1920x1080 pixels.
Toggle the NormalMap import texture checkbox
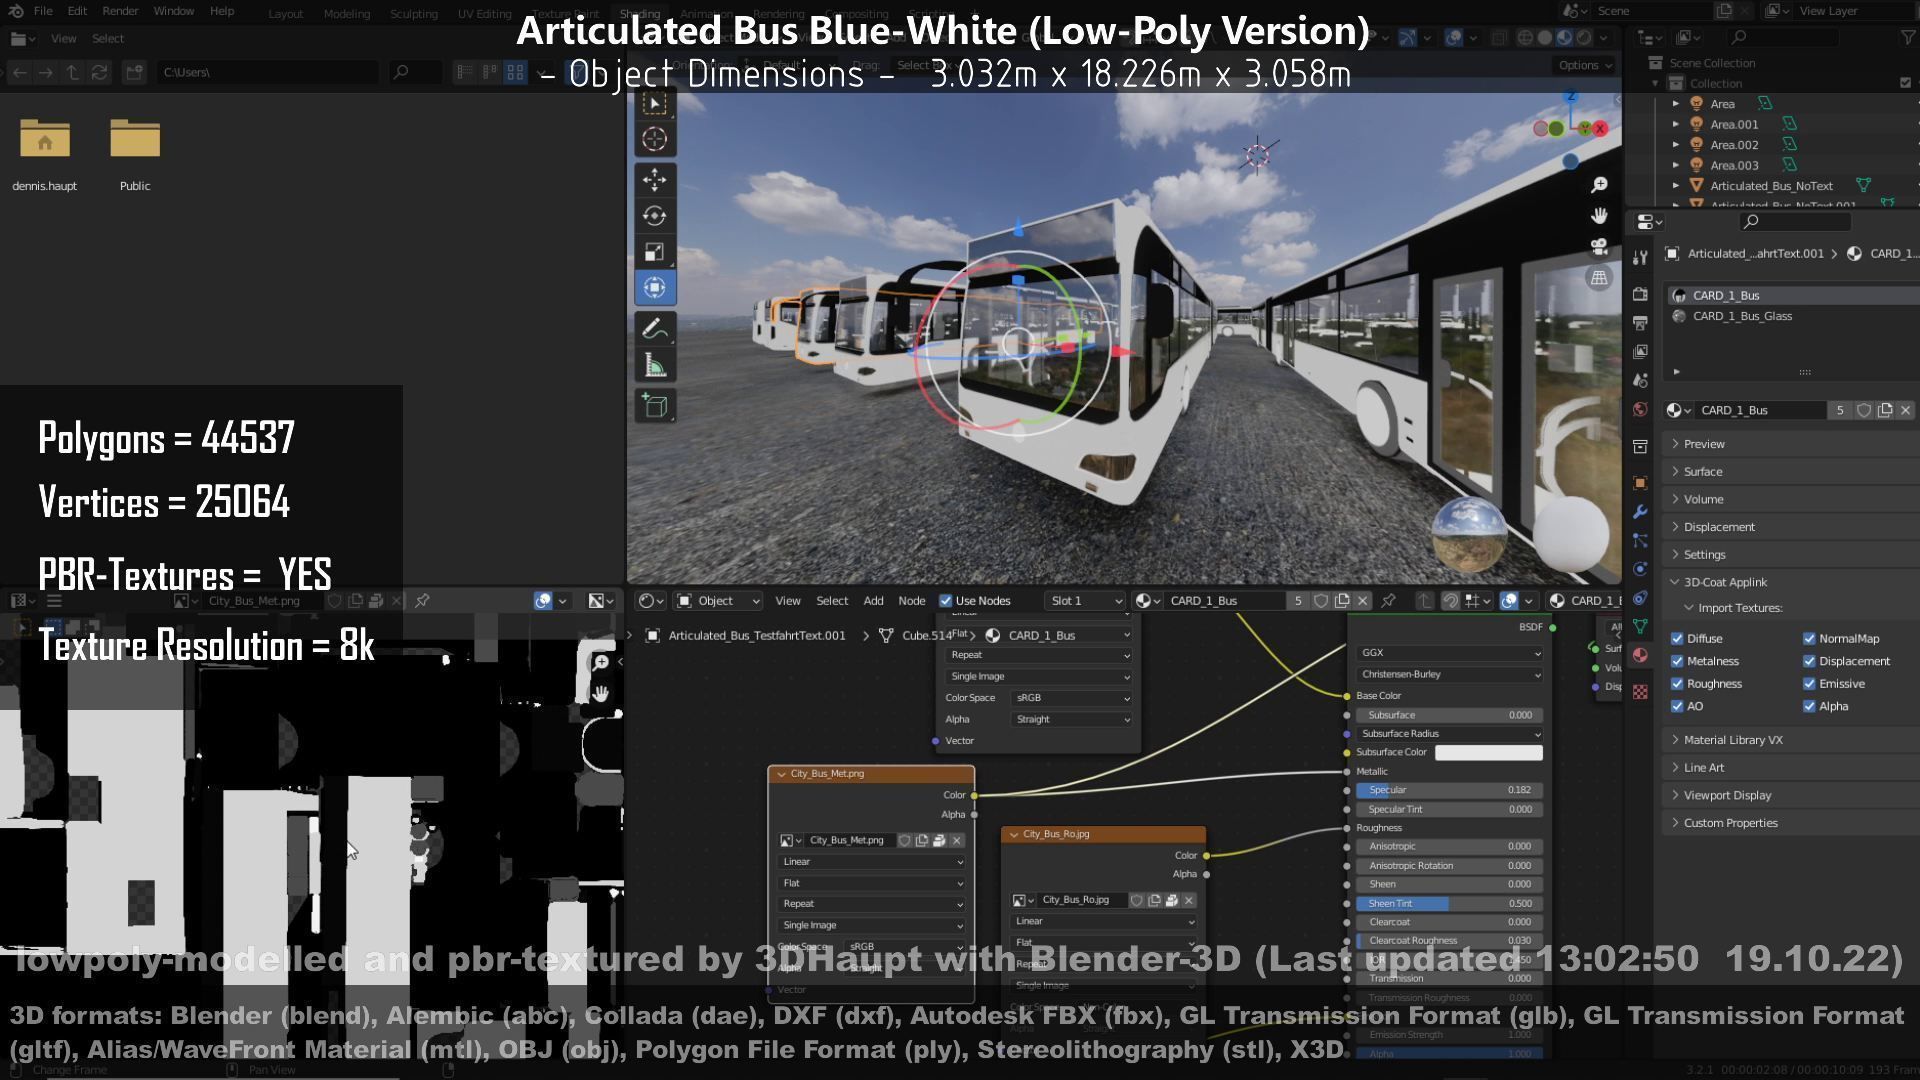1809,639
